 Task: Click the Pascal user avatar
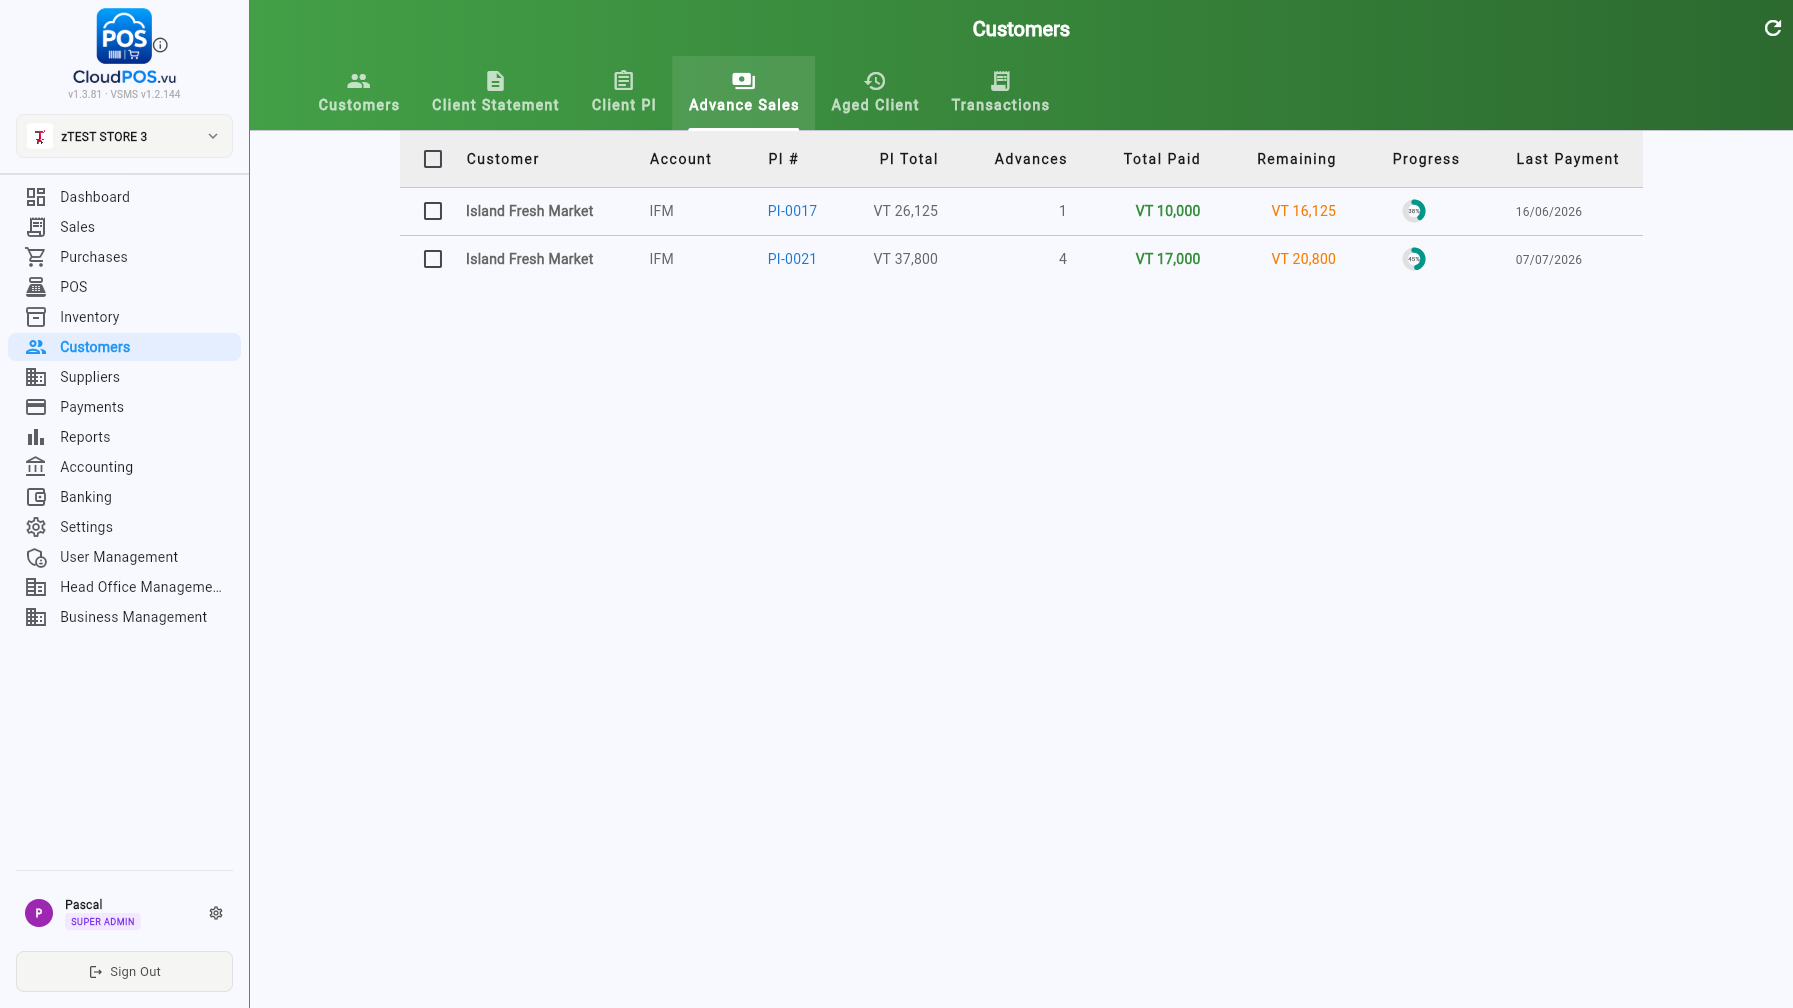coord(39,913)
